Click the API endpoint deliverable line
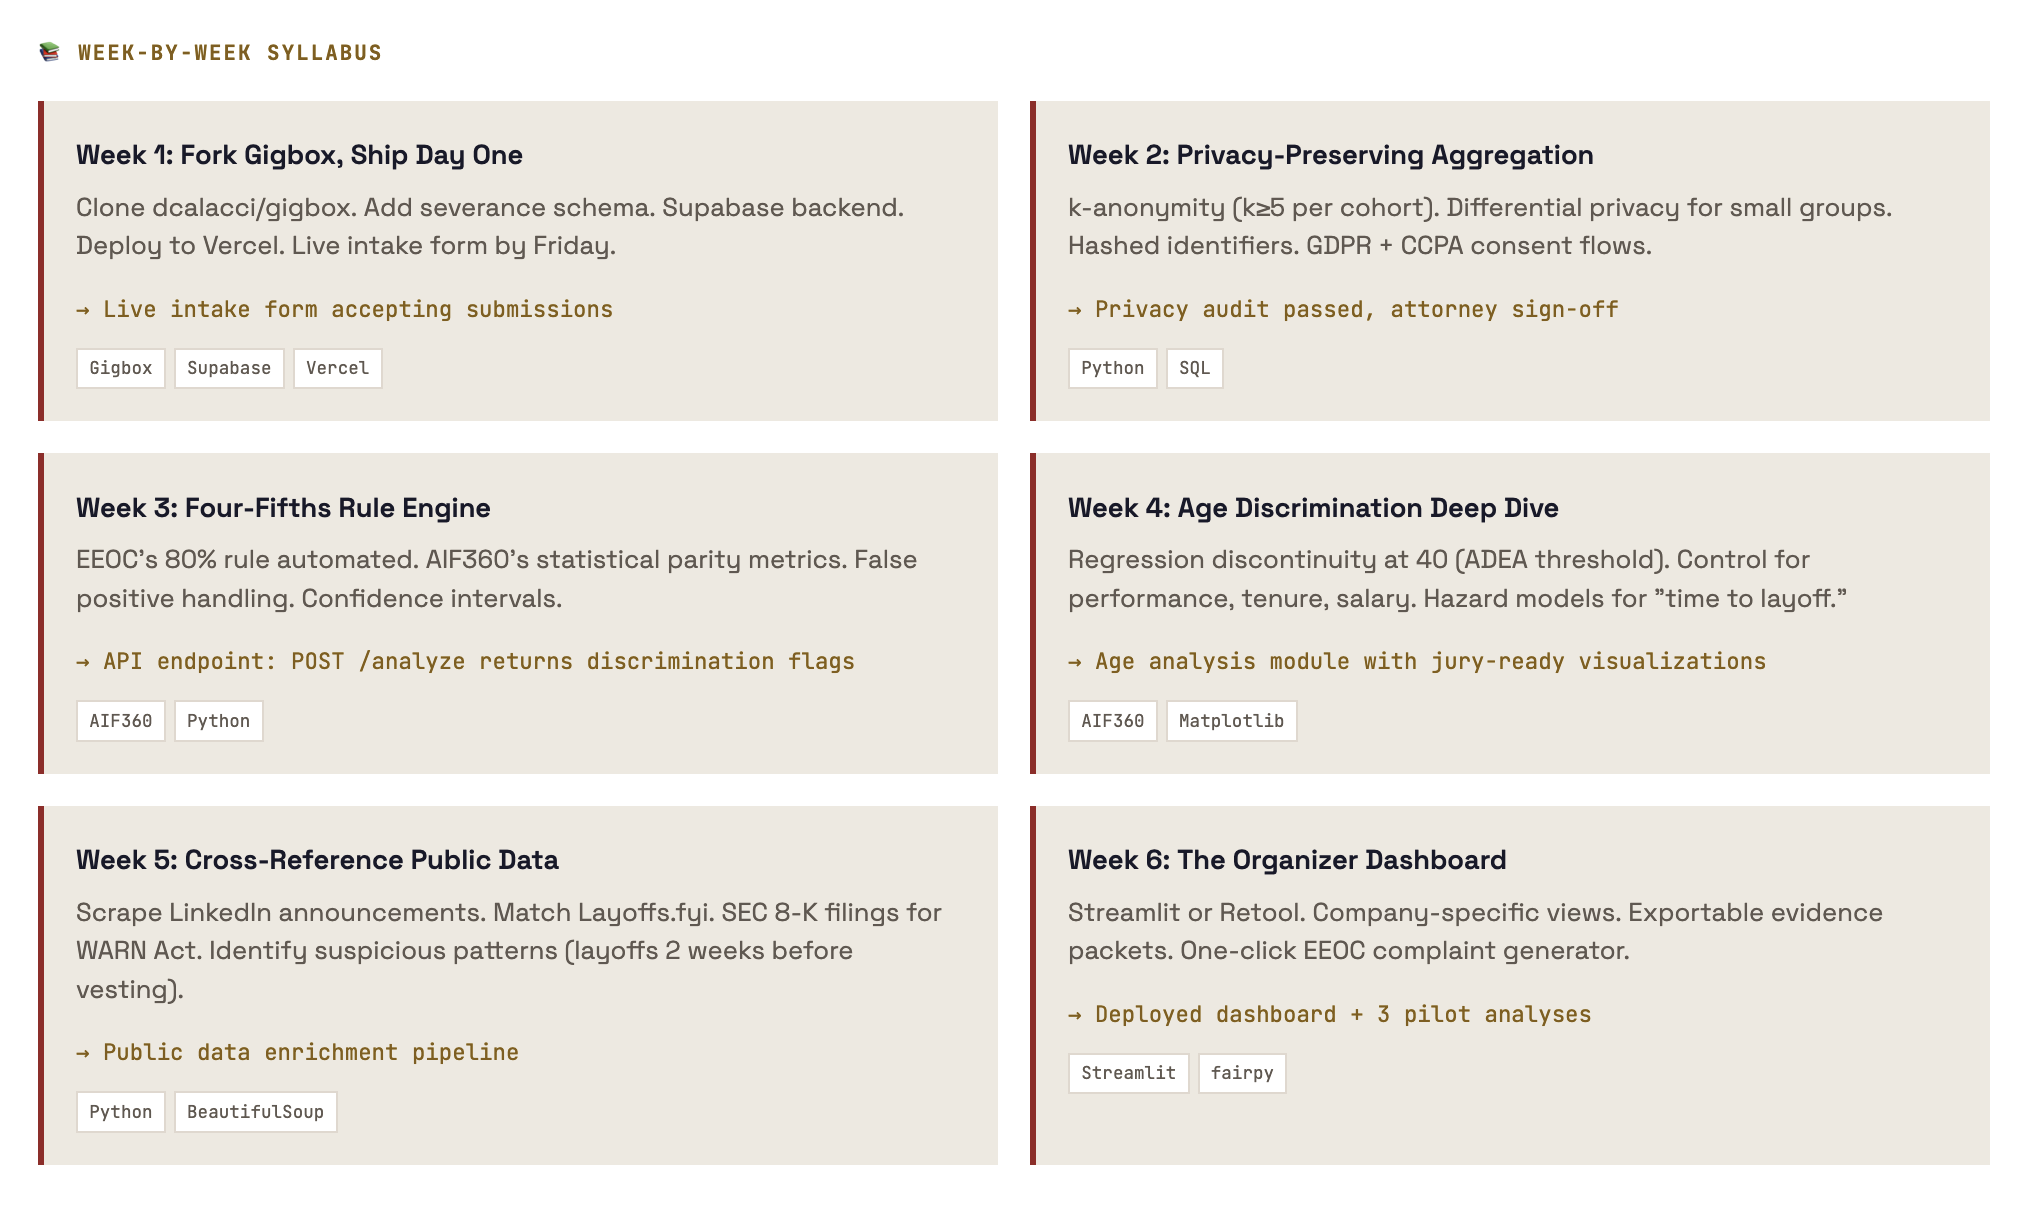The width and height of the screenshot is (2020, 1216). (x=466, y=662)
